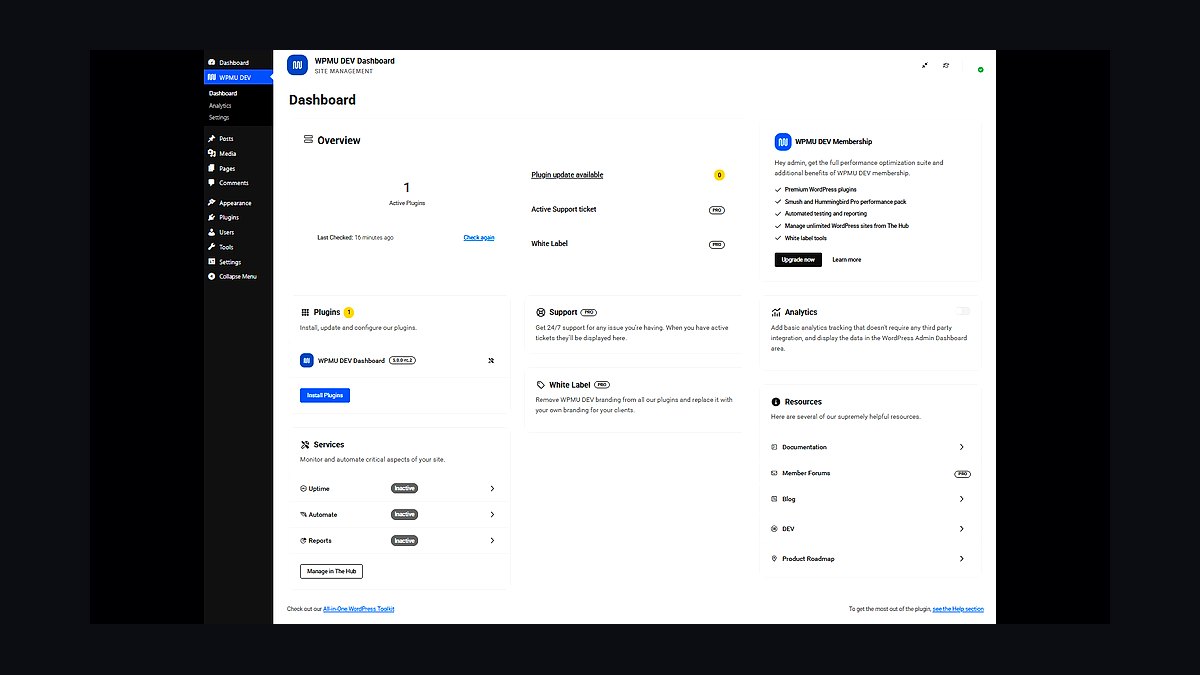Image resolution: width=1200 pixels, height=675 pixels.
Task: Click the Resources info icon
Action: [776, 402]
